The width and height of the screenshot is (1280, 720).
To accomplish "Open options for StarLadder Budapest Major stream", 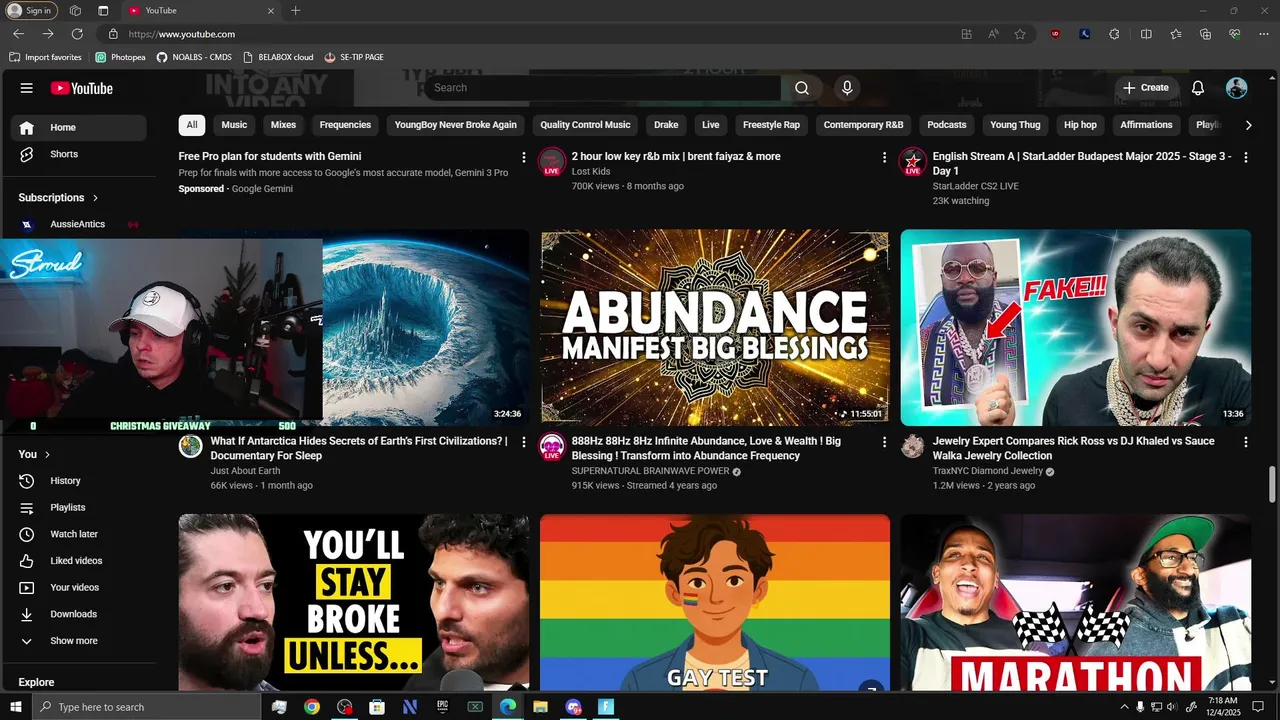I will pyautogui.click(x=1245, y=157).
